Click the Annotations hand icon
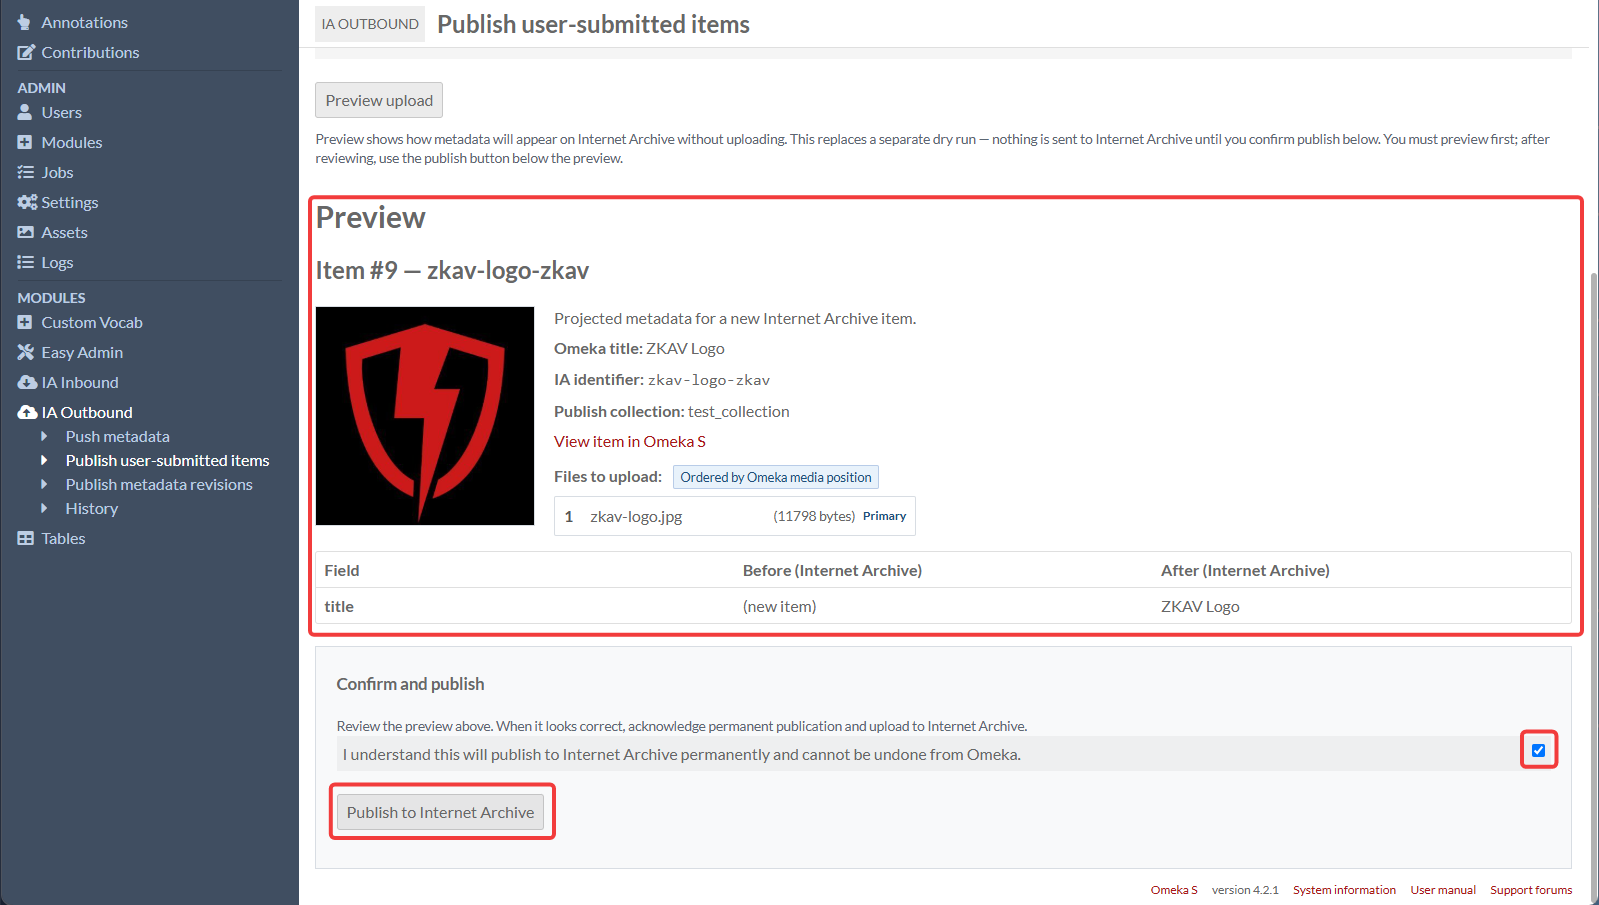1599x905 pixels. click(25, 22)
